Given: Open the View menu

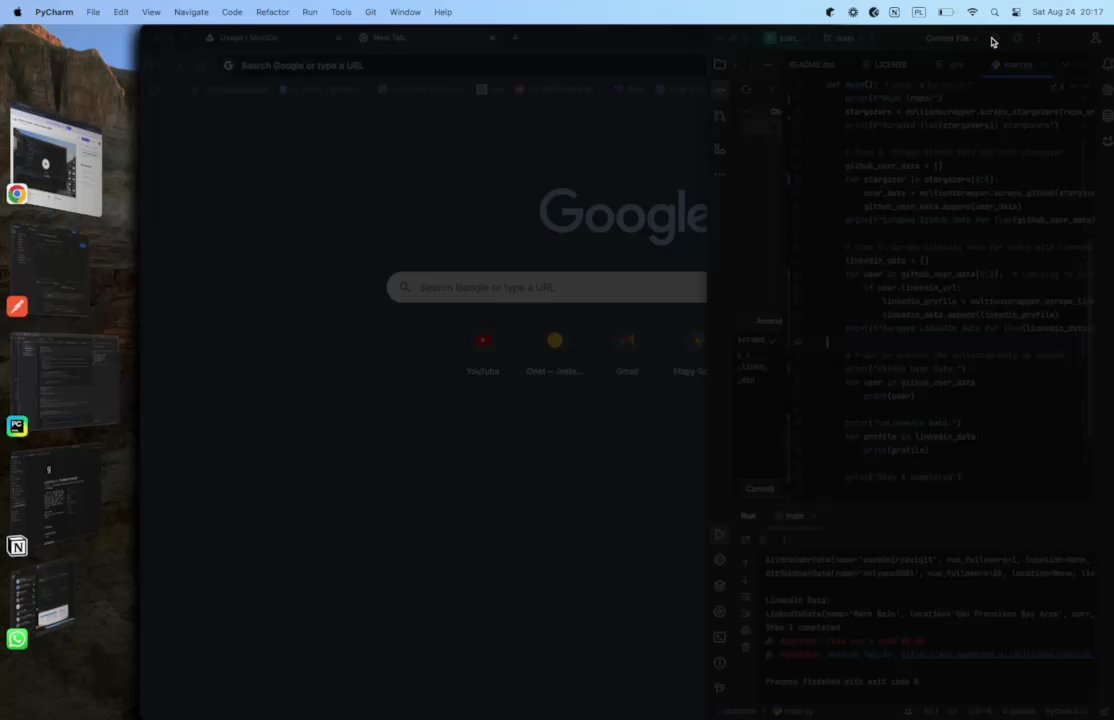Looking at the screenshot, I should [151, 12].
